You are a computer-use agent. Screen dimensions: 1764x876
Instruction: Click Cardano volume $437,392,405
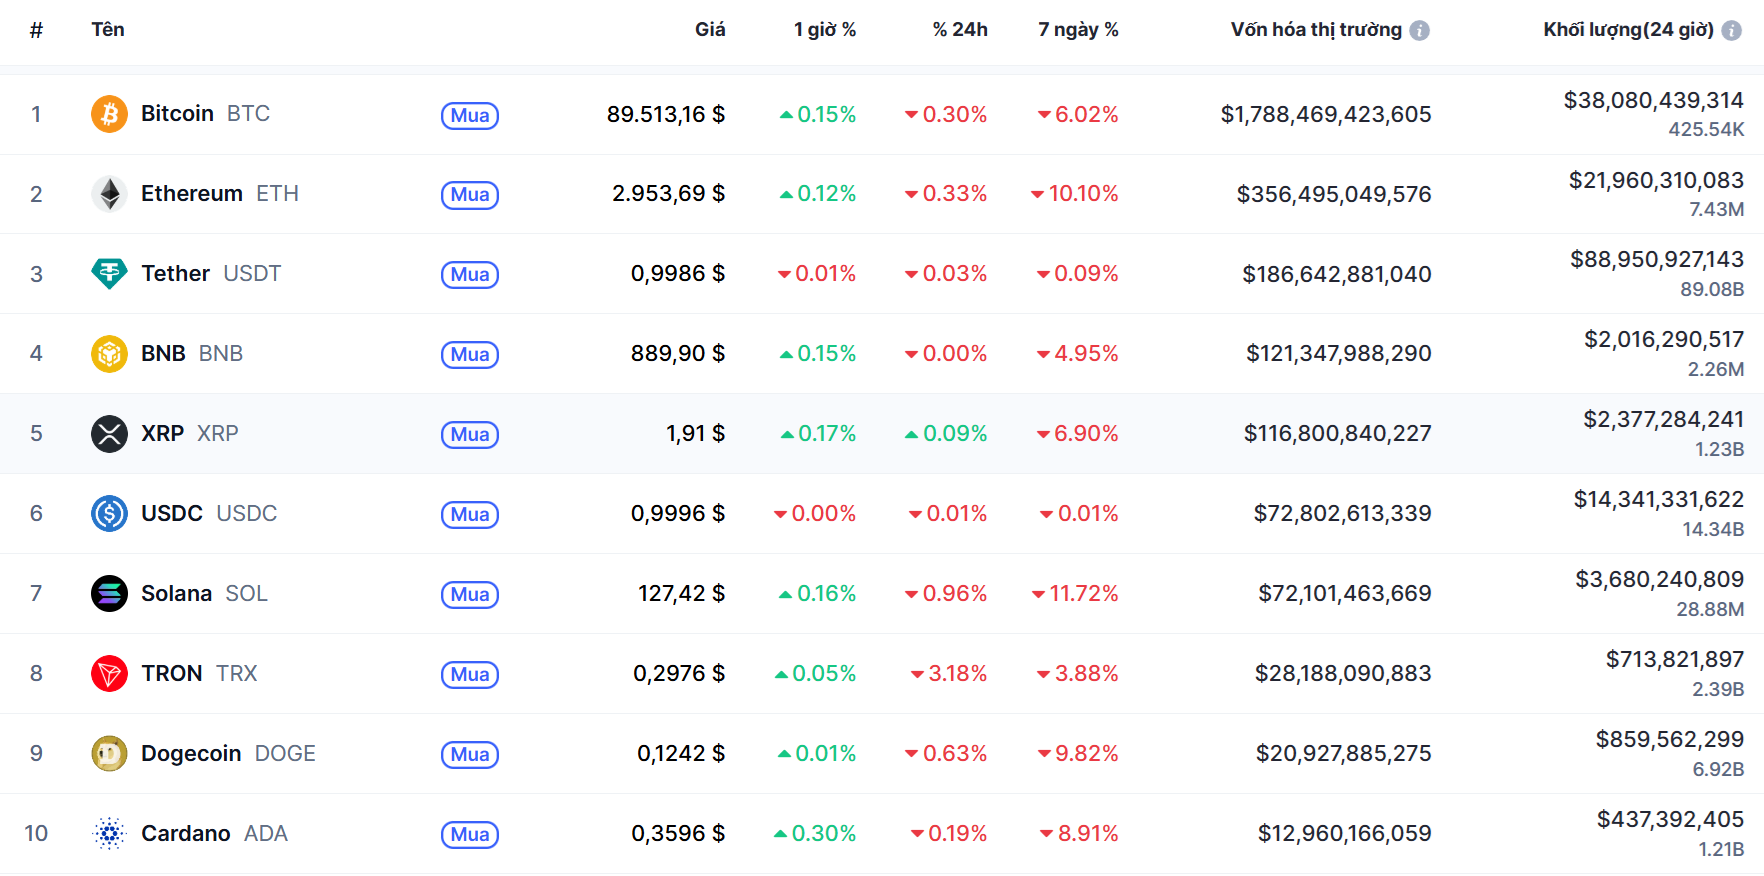(x=1671, y=820)
